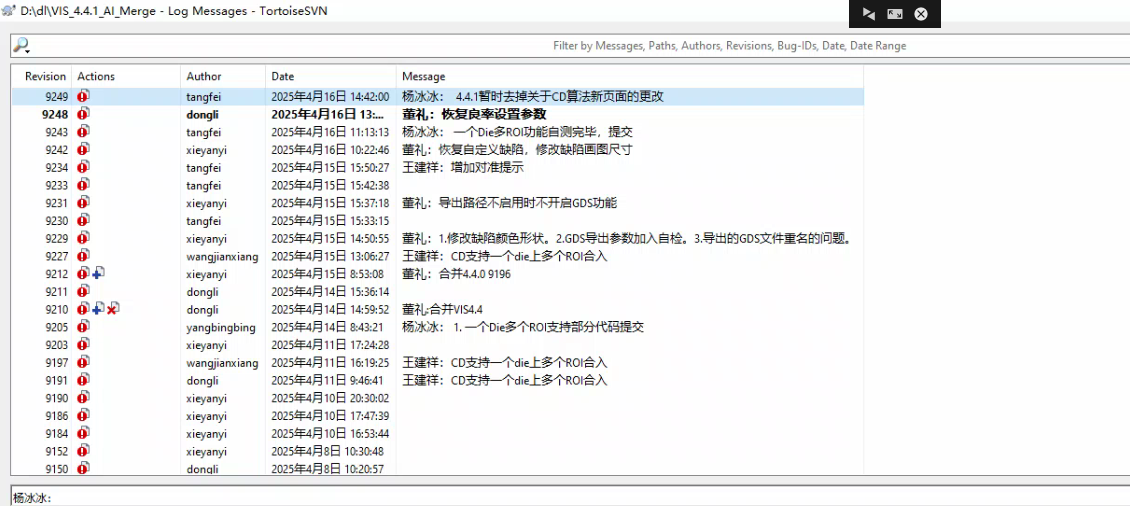Select message 恢复自定义缺陷，修改缺陷画图尺寸
Screen dimensions: 1130x506
[x=535, y=150]
